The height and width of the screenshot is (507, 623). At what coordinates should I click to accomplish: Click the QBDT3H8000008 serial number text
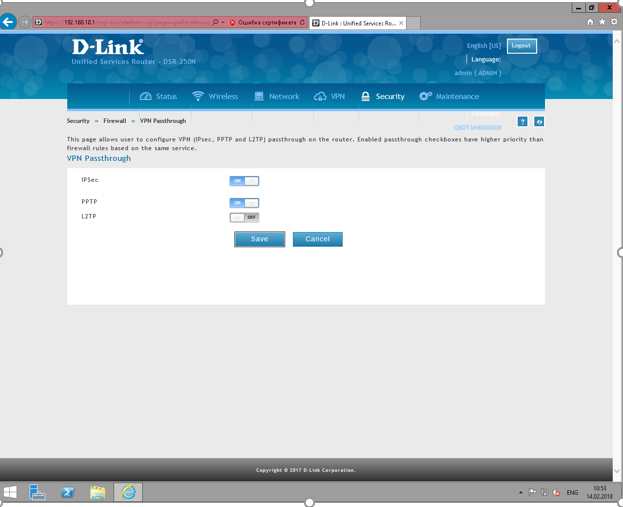pos(477,128)
